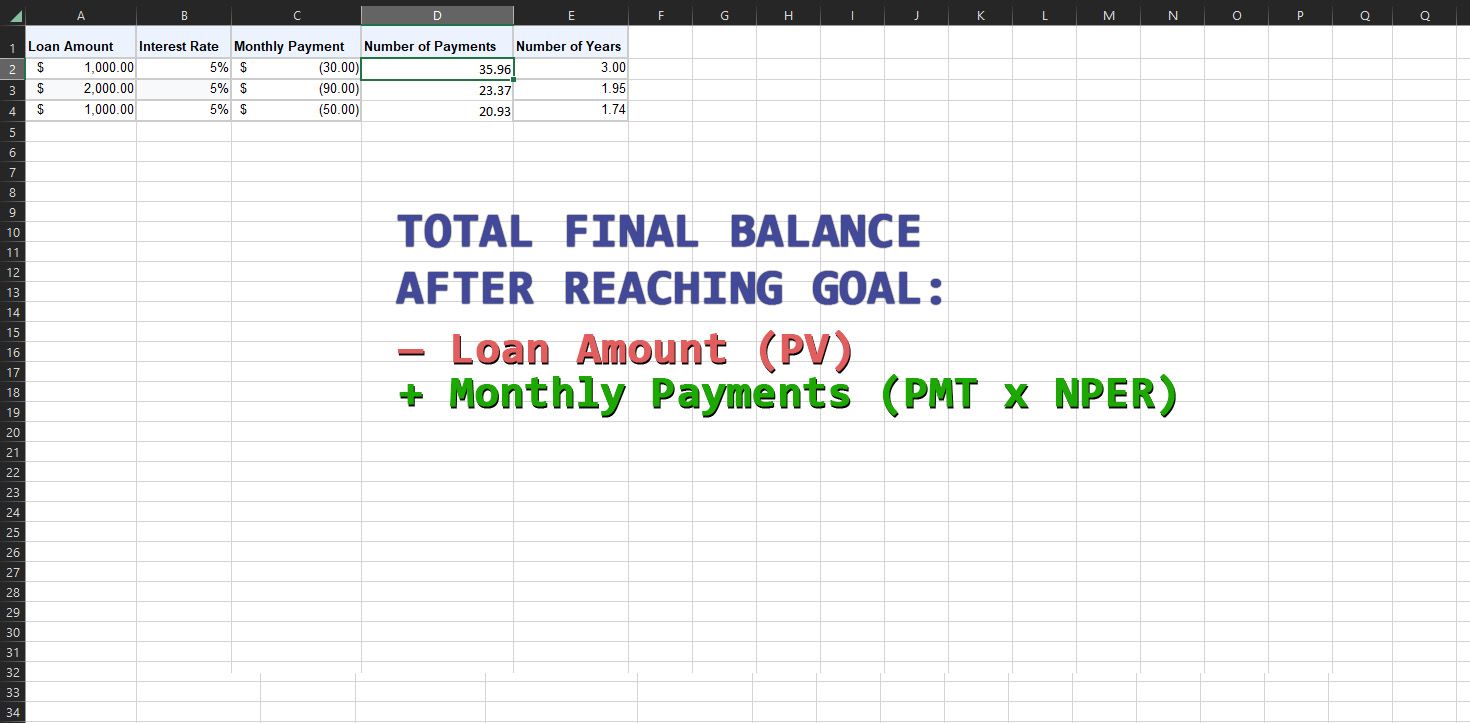The width and height of the screenshot is (1470, 723).
Task: Select column Q header at far right
Action: pyautogui.click(x=1425, y=15)
